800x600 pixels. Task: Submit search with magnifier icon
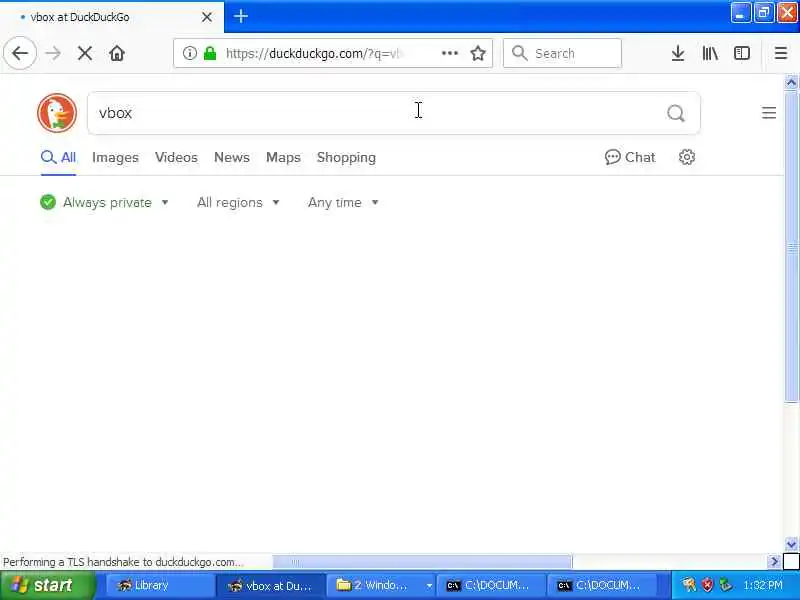pos(676,113)
